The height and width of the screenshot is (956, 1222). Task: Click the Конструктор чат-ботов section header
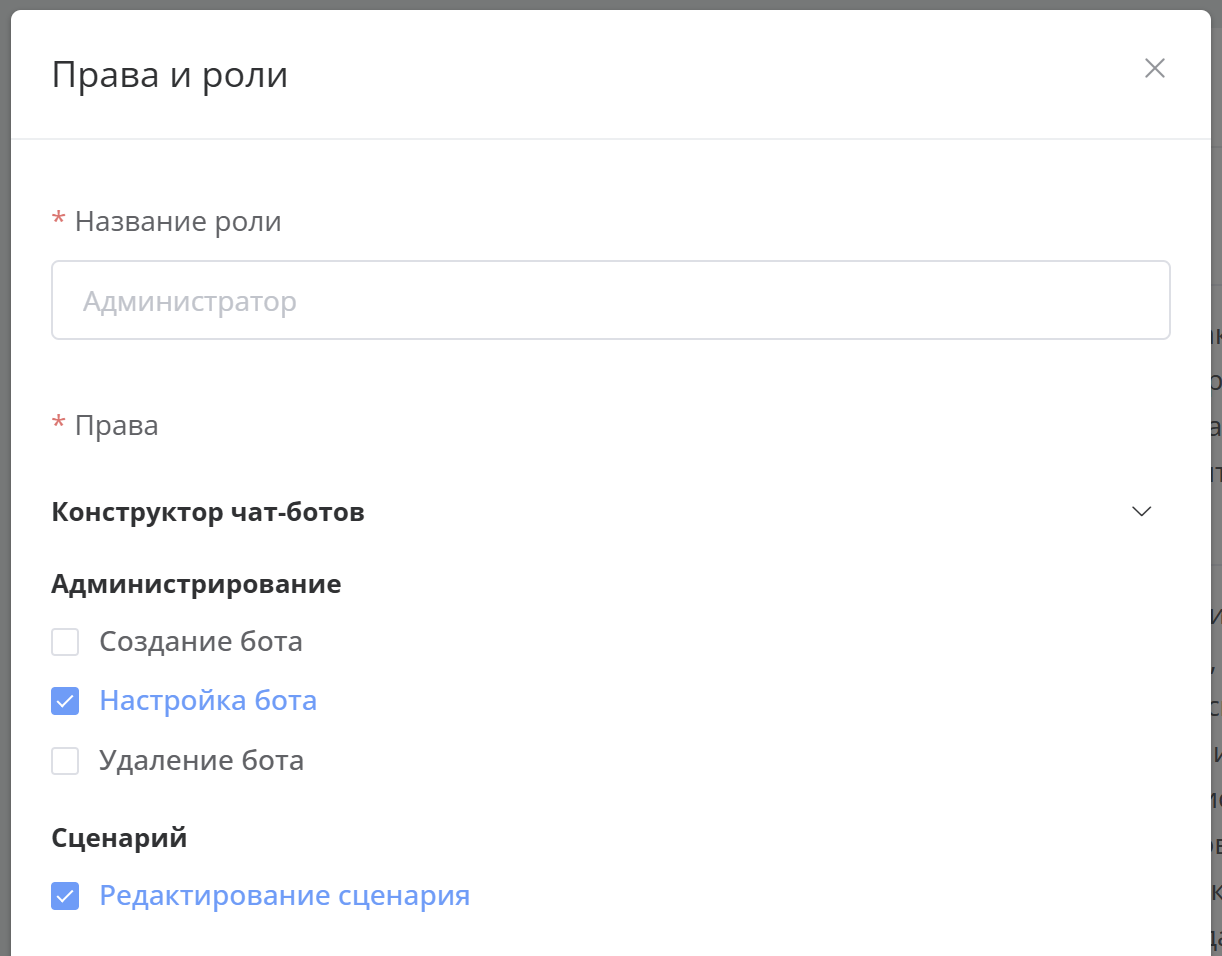coord(208,513)
